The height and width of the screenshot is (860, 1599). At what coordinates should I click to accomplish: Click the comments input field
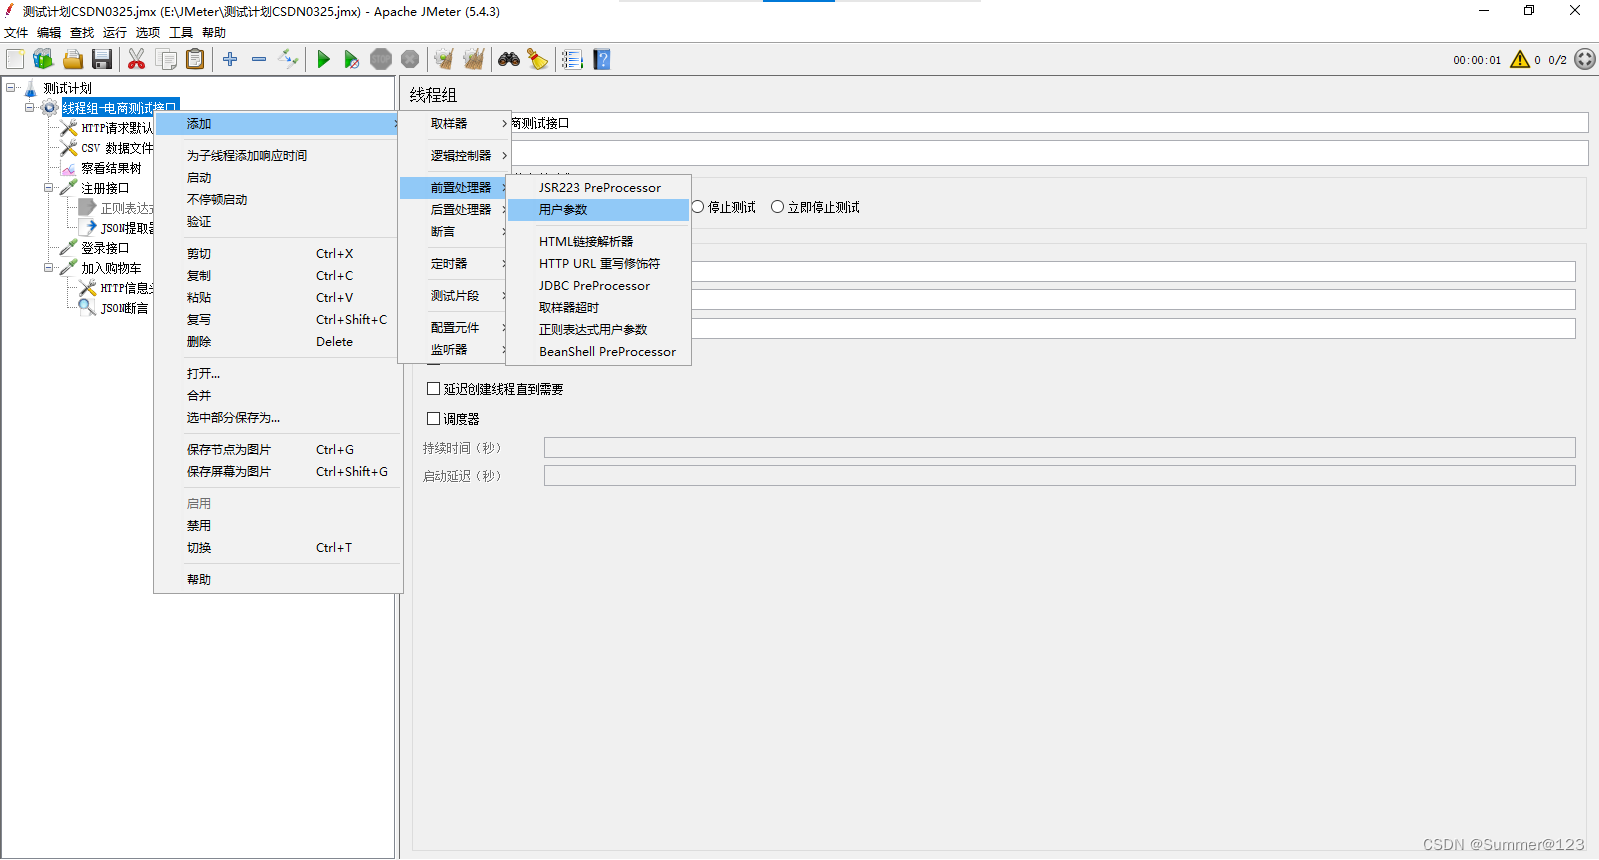coord(1049,153)
